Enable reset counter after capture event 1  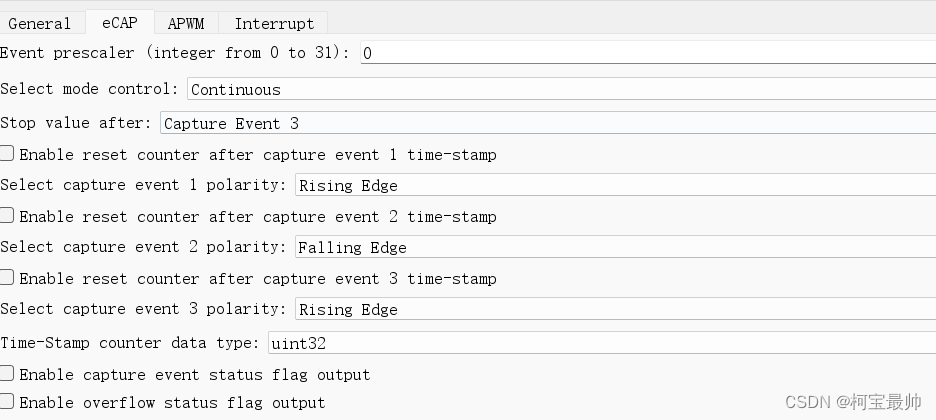click(8, 154)
